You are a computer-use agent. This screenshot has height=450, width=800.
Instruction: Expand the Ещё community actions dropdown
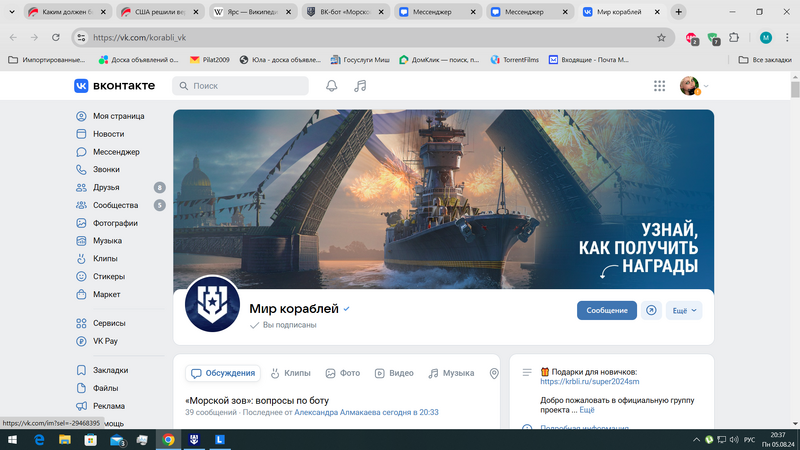pyautogui.click(x=684, y=310)
